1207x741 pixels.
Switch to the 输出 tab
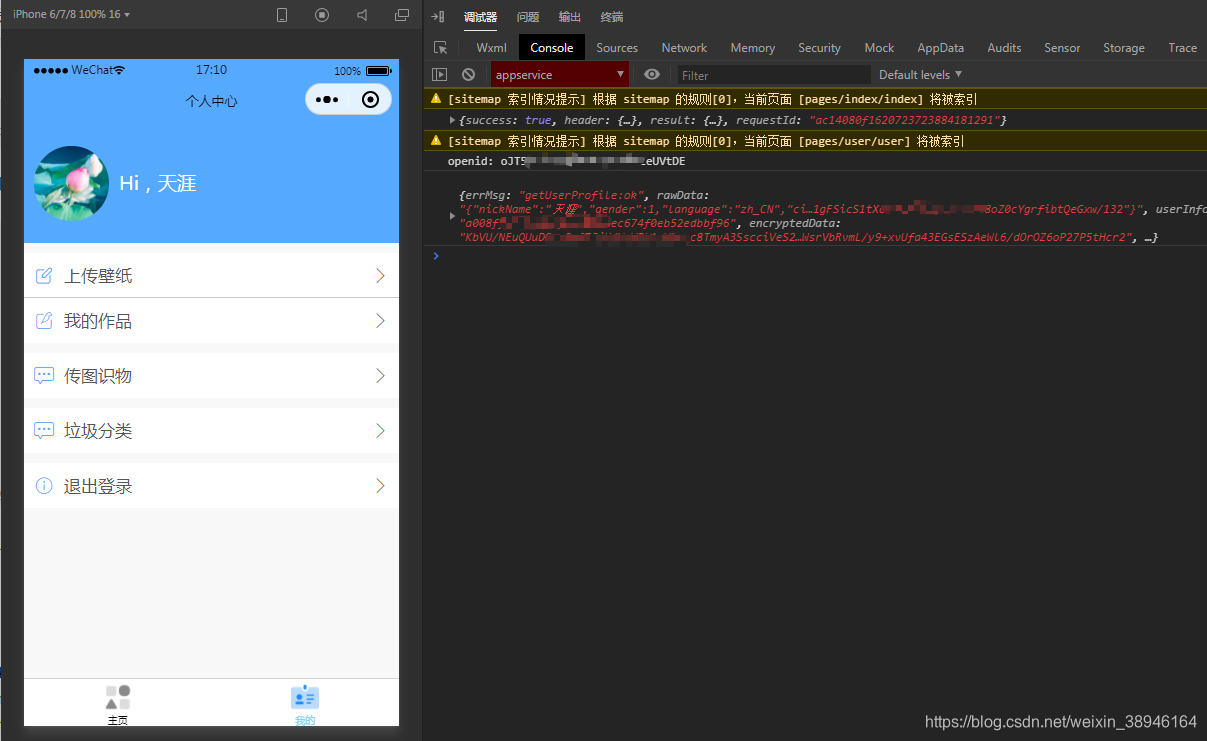coord(570,17)
